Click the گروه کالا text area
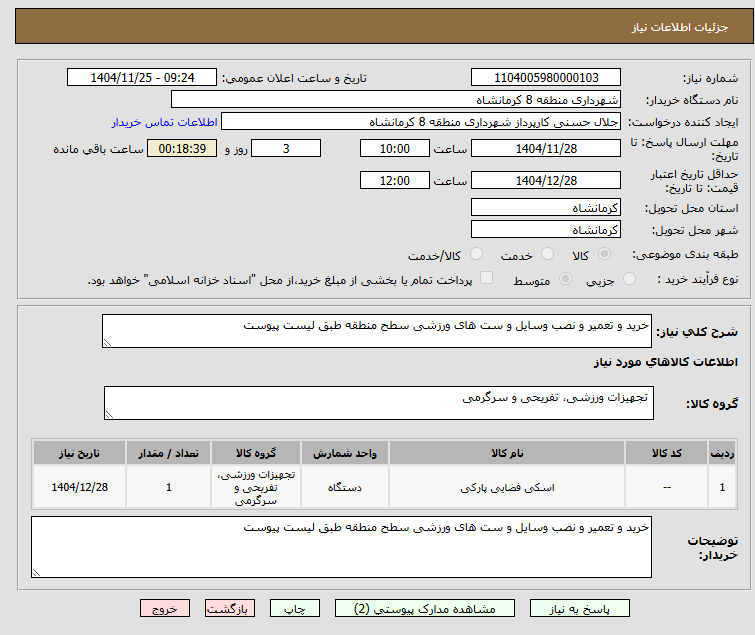Viewport: 755px width, 635px height. [379, 403]
